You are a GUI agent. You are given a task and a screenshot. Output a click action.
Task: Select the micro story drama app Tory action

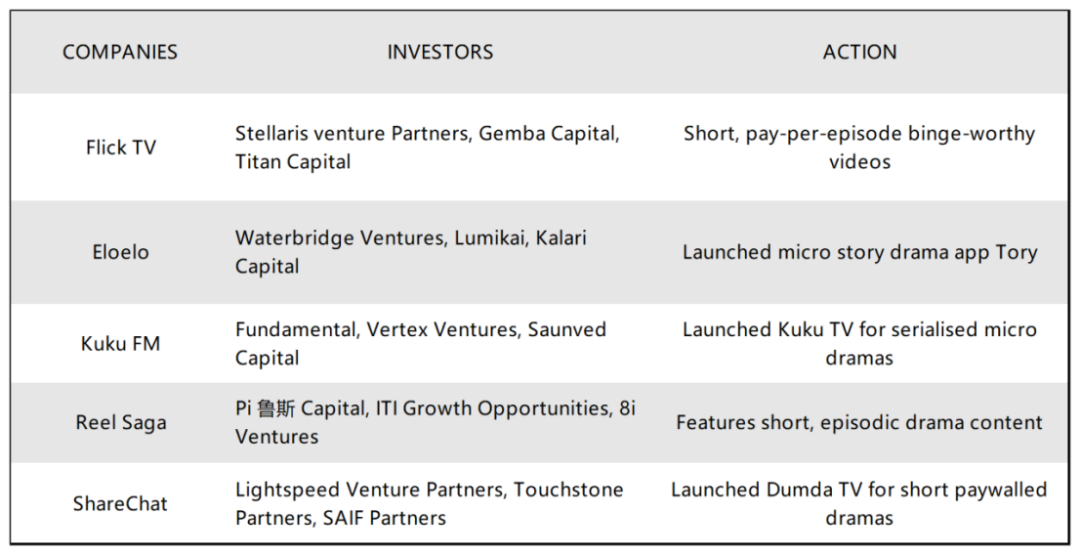click(859, 252)
